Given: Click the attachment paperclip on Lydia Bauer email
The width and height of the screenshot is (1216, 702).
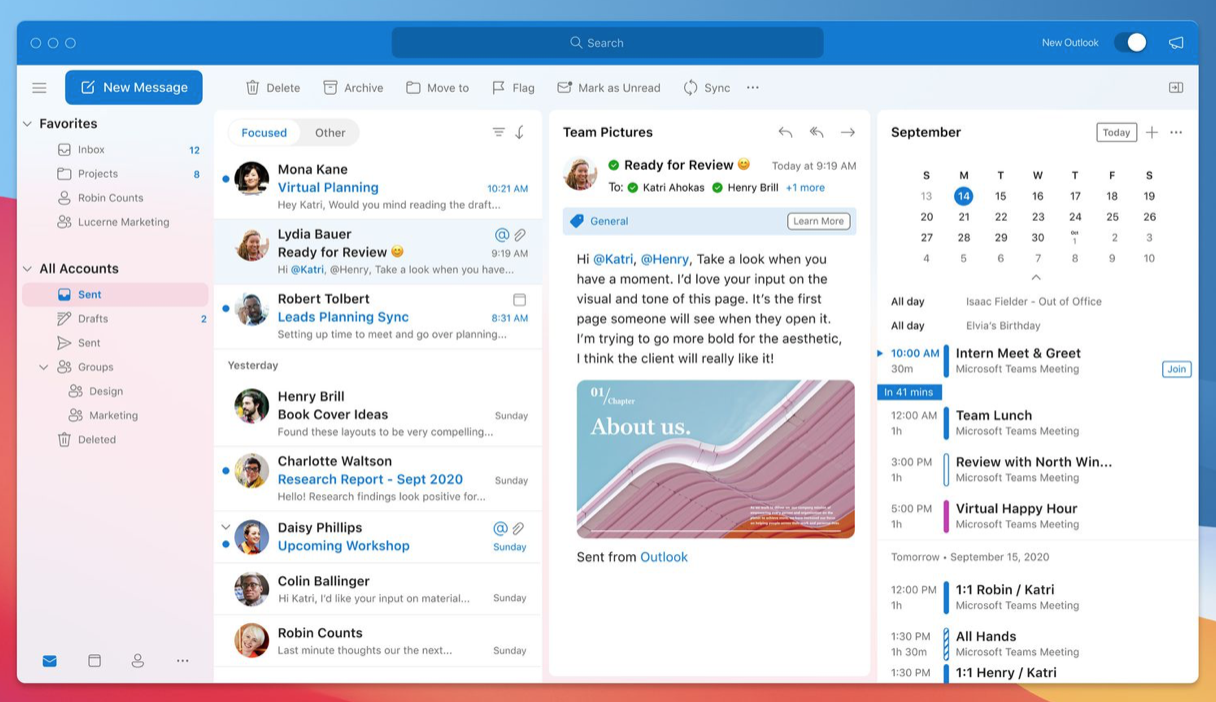Looking at the screenshot, I should pos(520,235).
